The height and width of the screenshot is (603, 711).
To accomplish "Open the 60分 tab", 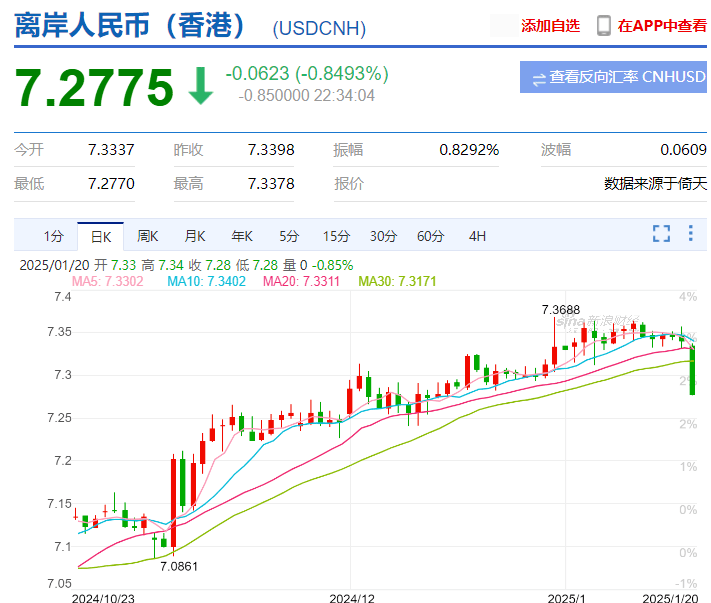I will click(x=430, y=236).
